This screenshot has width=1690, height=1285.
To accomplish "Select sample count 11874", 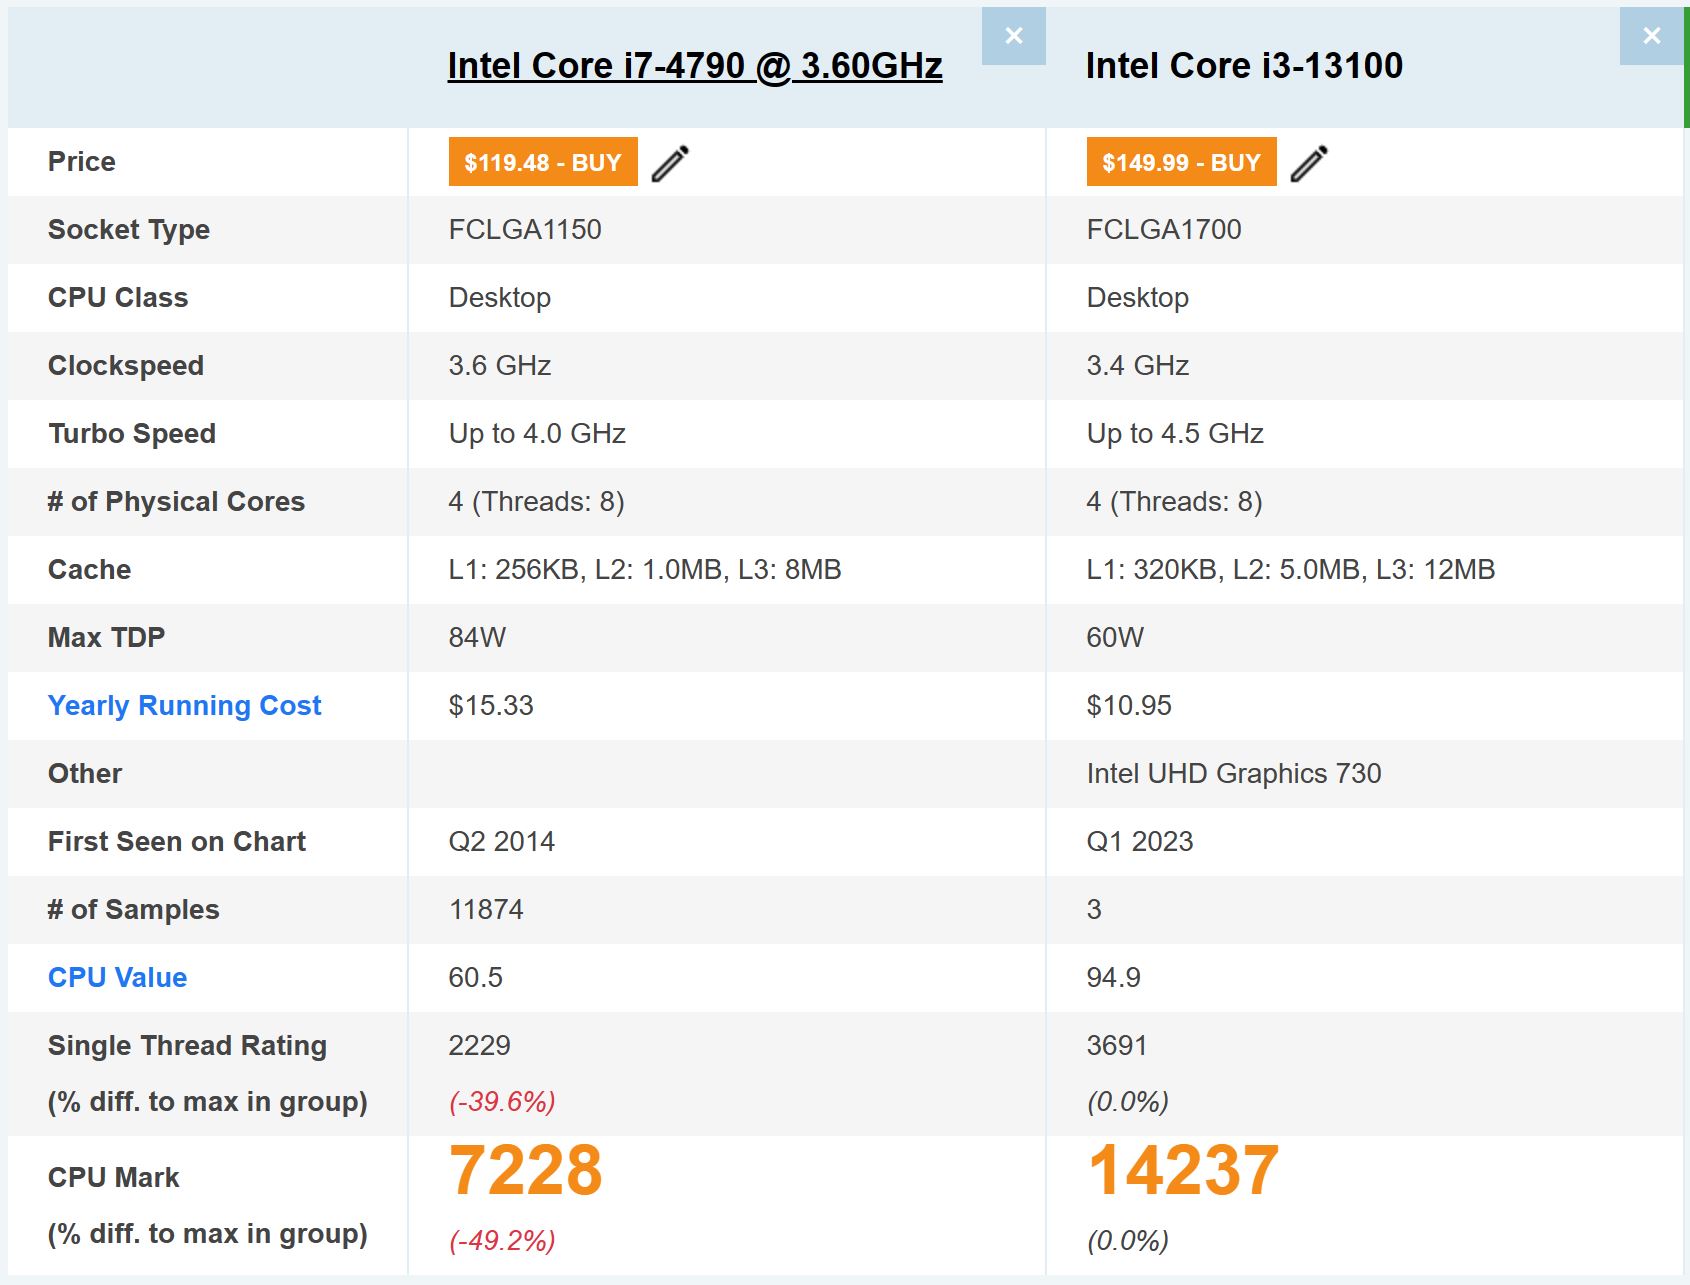I will point(486,910).
